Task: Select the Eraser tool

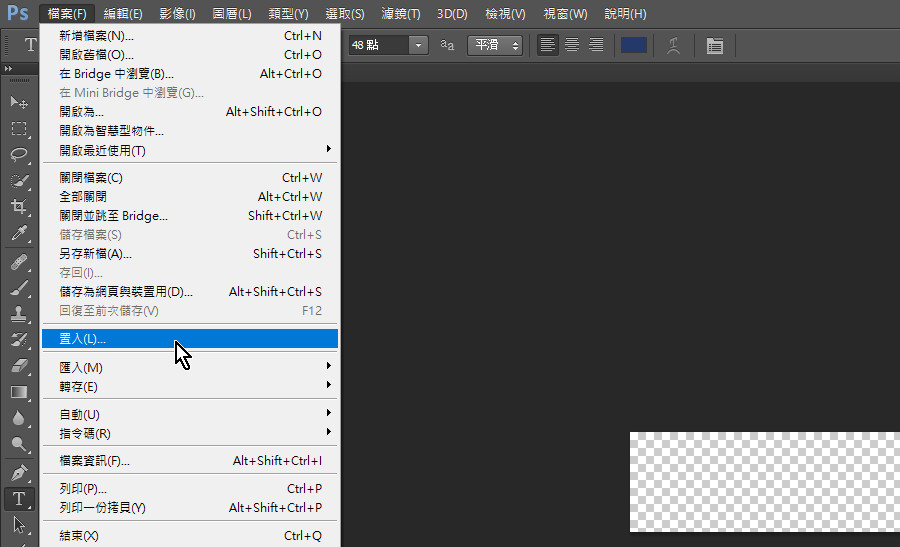Action: point(19,366)
